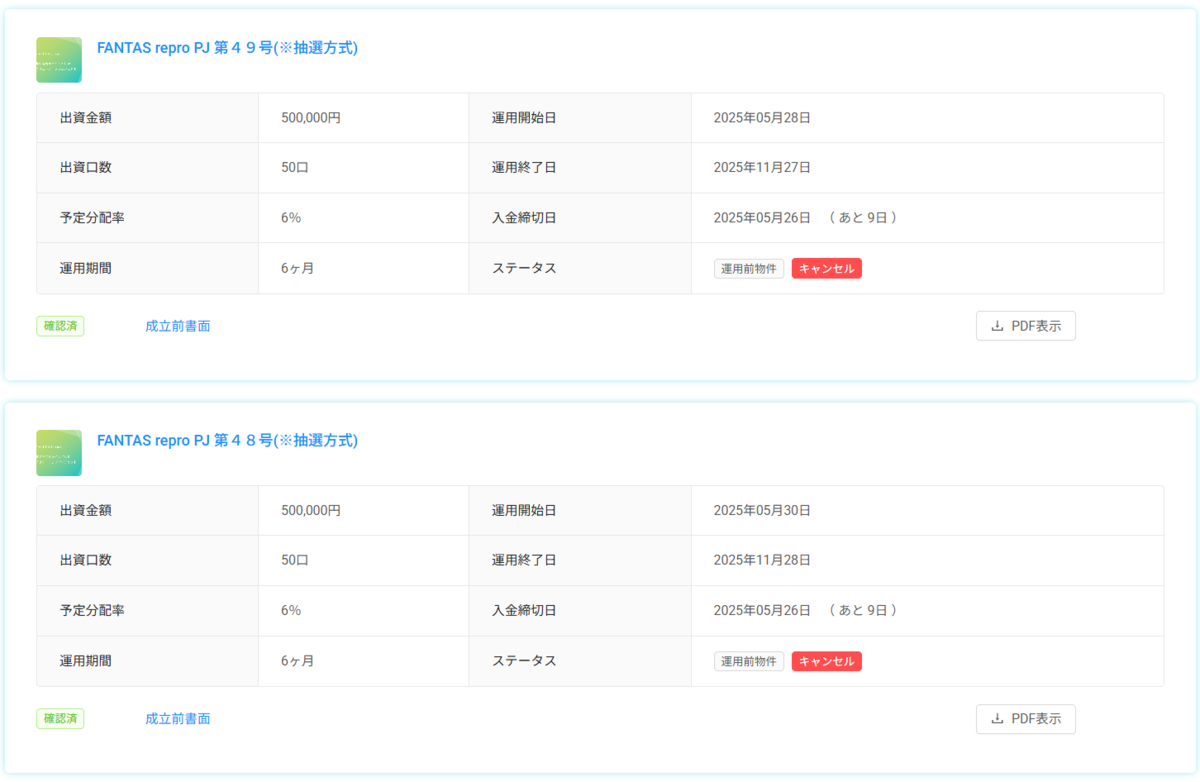Click 50口 value in 第４９号 card
The width and height of the screenshot is (1200, 782).
(x=295, y=168)
